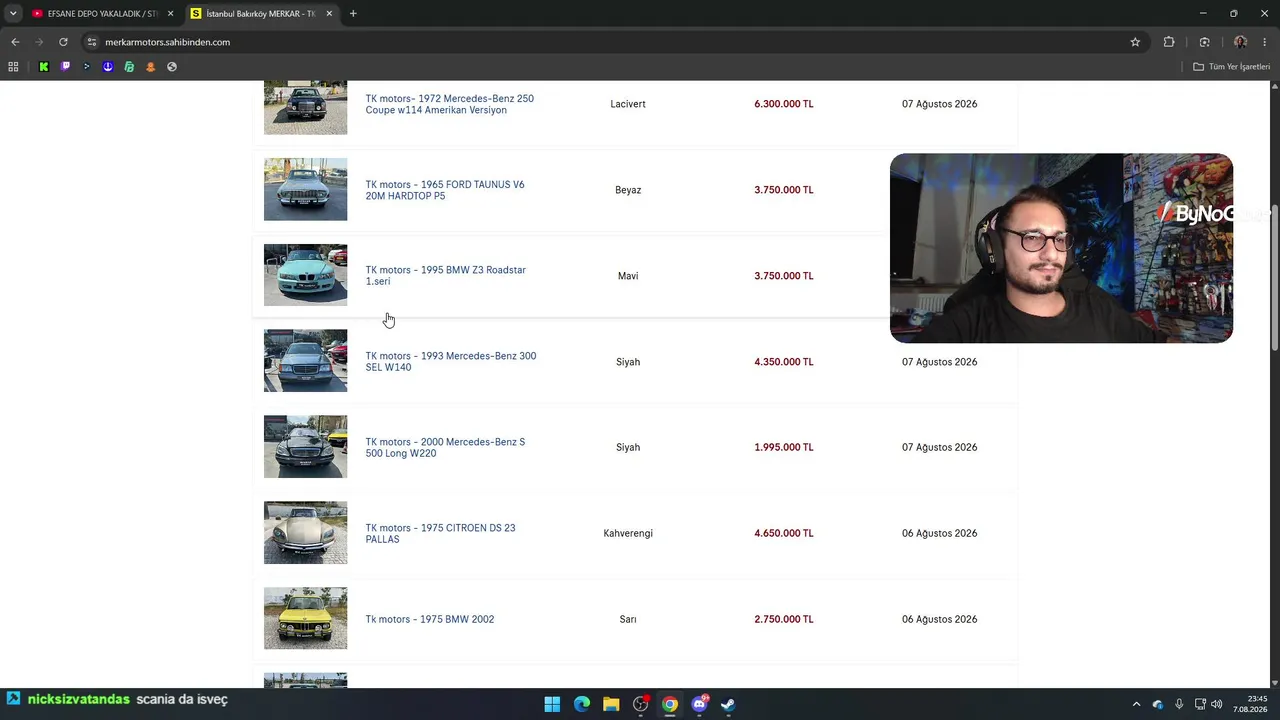Click the Mercedes 300 SEL thumbnail photo
The height and width of the screenshot is (720, 1280).
point(305,361)
